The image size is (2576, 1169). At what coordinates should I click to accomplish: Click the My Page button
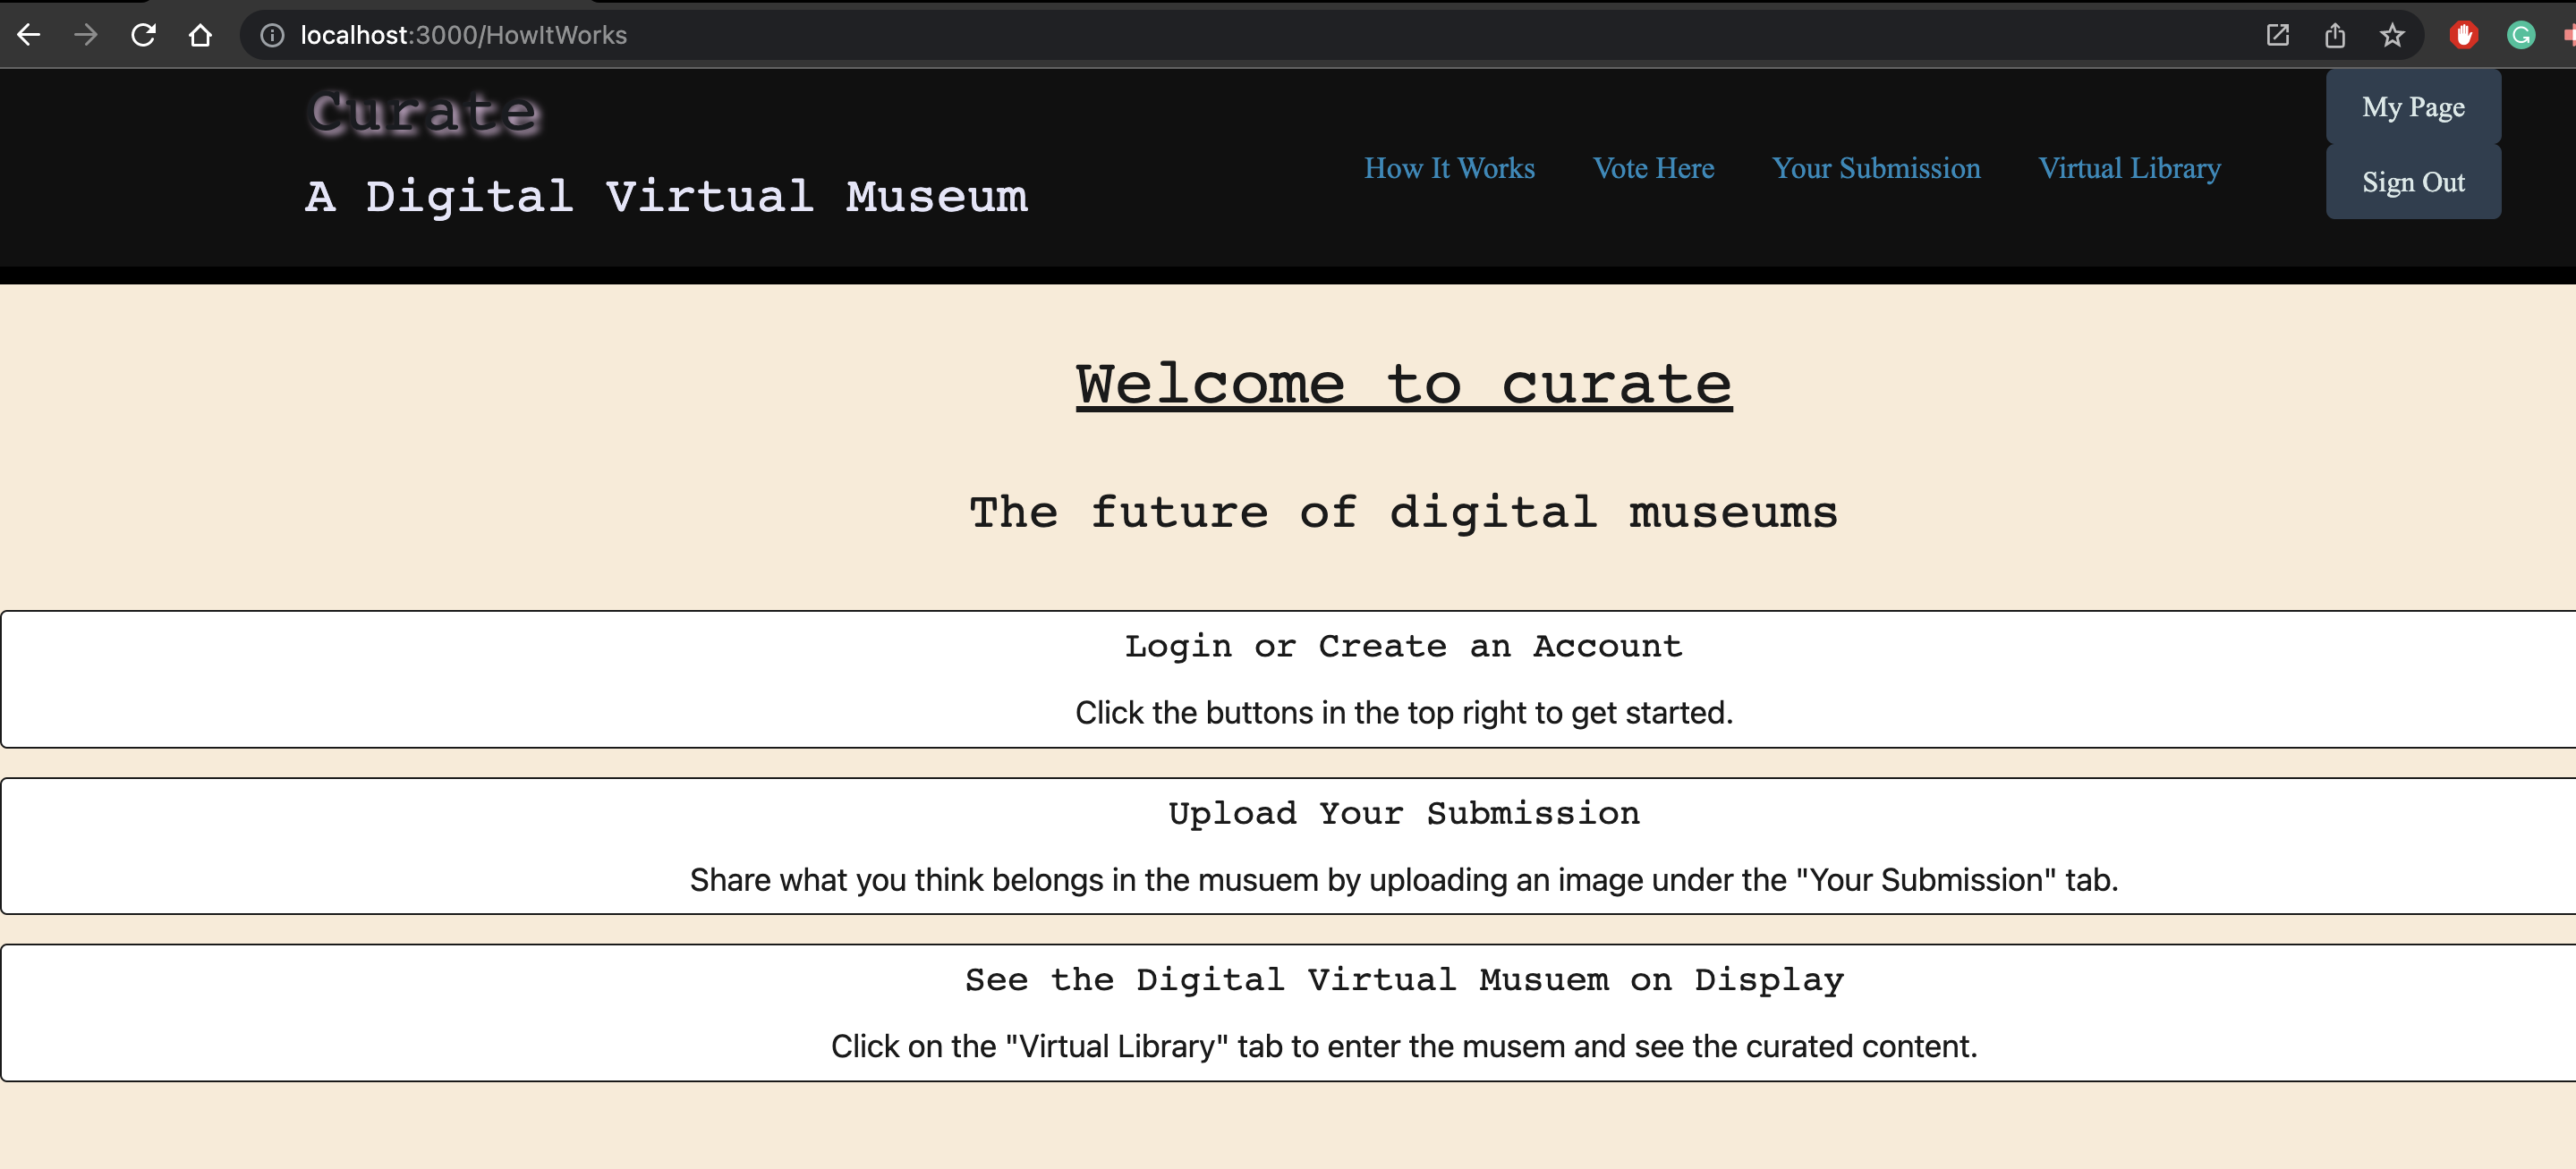pyautogui.click(x=2412, y=106)
